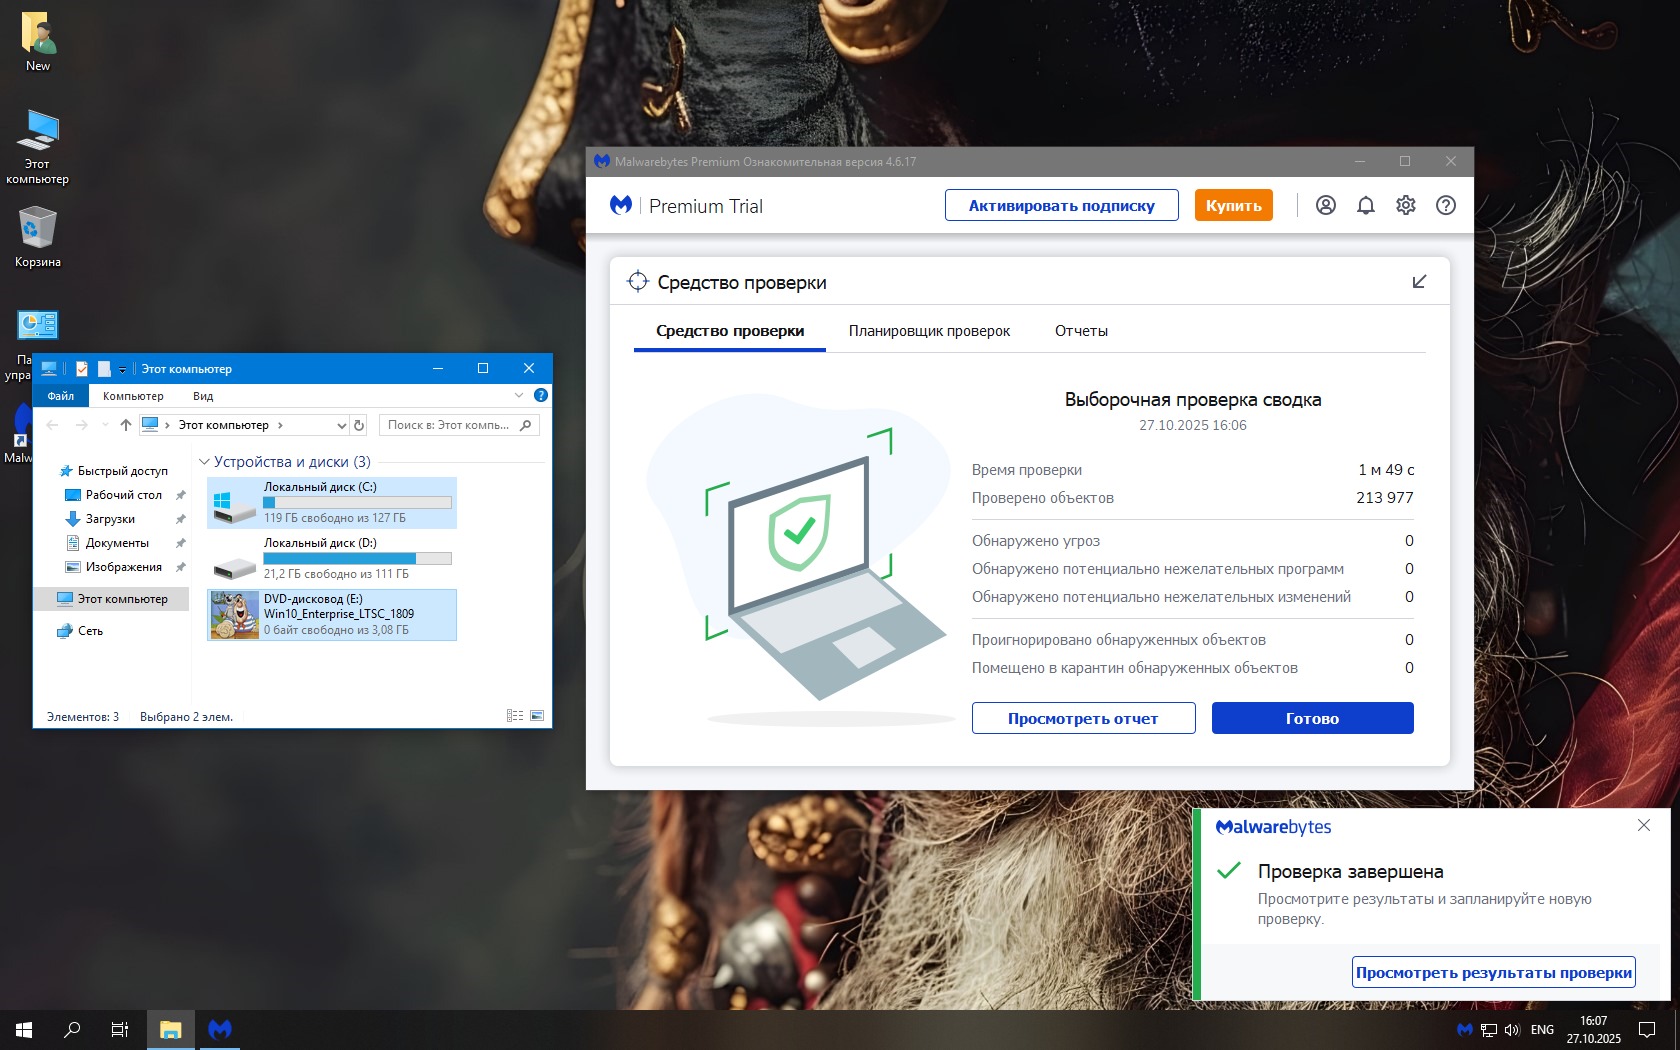Open the Malwarebytes account icon
This screenshot has height=1050, width=1680.
point(1325,205)
